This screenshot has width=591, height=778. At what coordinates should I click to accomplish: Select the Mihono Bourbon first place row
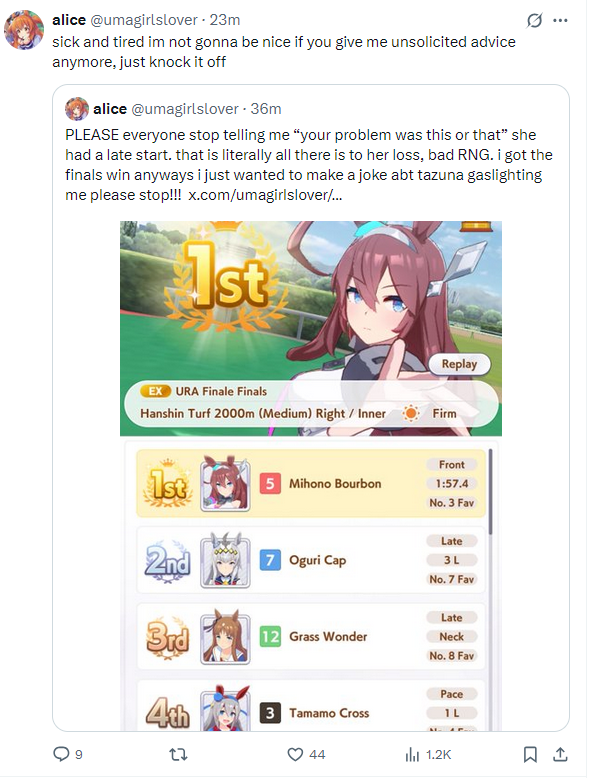pyautogui.click(x=311, y=484)
